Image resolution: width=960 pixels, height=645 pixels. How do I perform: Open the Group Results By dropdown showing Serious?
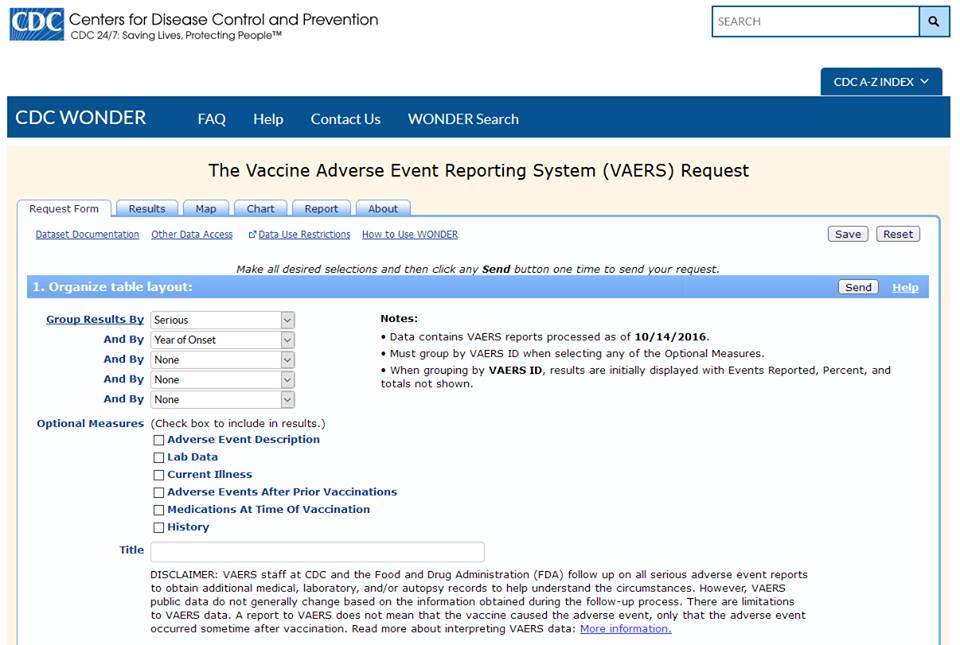(x=223, y=320)
